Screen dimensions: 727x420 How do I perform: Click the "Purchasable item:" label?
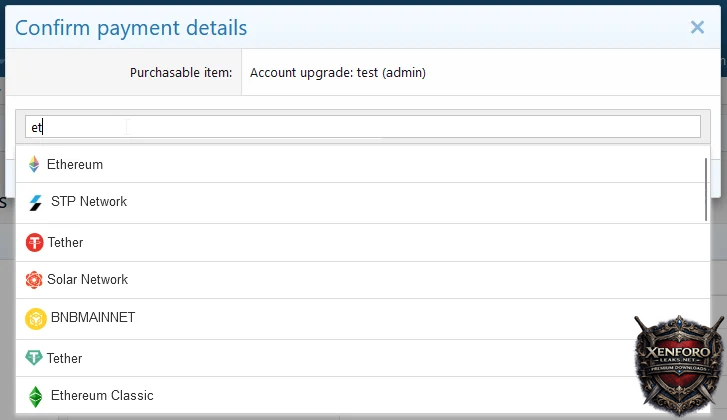coord(181,72)
